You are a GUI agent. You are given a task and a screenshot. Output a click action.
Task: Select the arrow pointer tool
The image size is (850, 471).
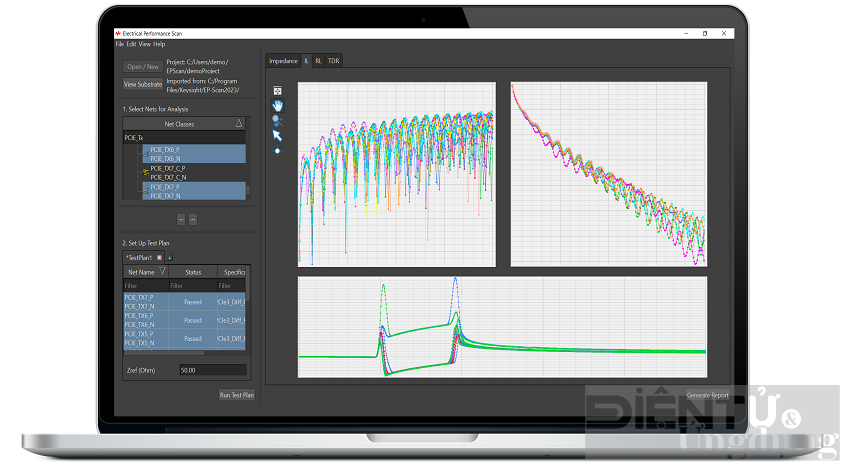(277, 136)
